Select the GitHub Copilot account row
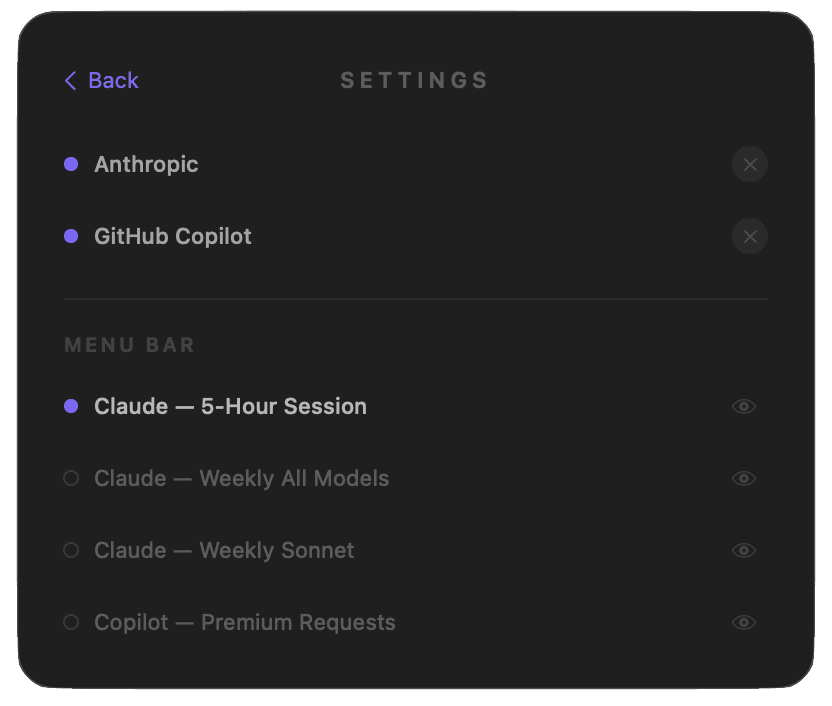Screen dimensions: 832x706 pyautogui.click(x=172, y=236)
